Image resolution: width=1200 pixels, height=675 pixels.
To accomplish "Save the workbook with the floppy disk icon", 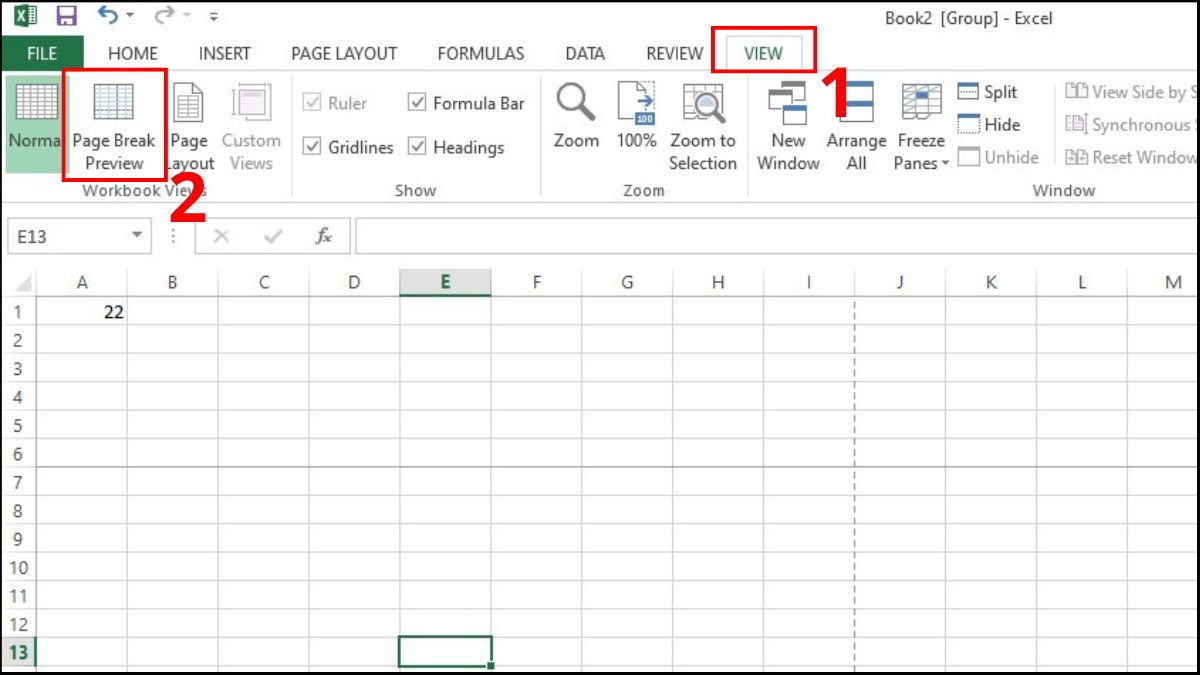I will click(x=66, y=16).
